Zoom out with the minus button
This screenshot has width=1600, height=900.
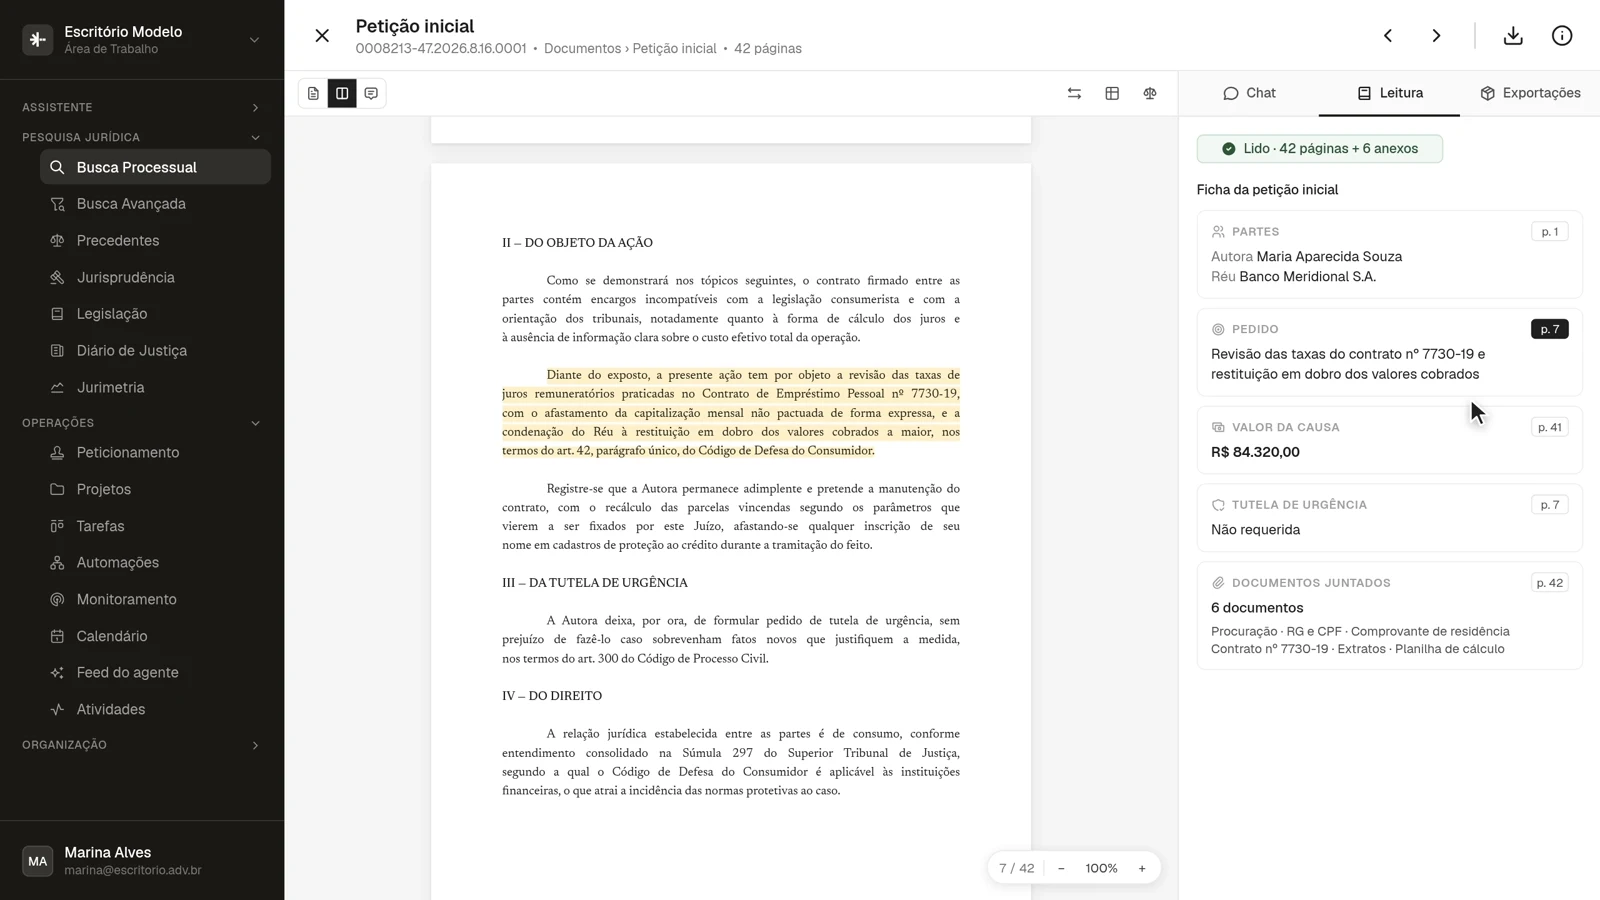[1061, 868]
